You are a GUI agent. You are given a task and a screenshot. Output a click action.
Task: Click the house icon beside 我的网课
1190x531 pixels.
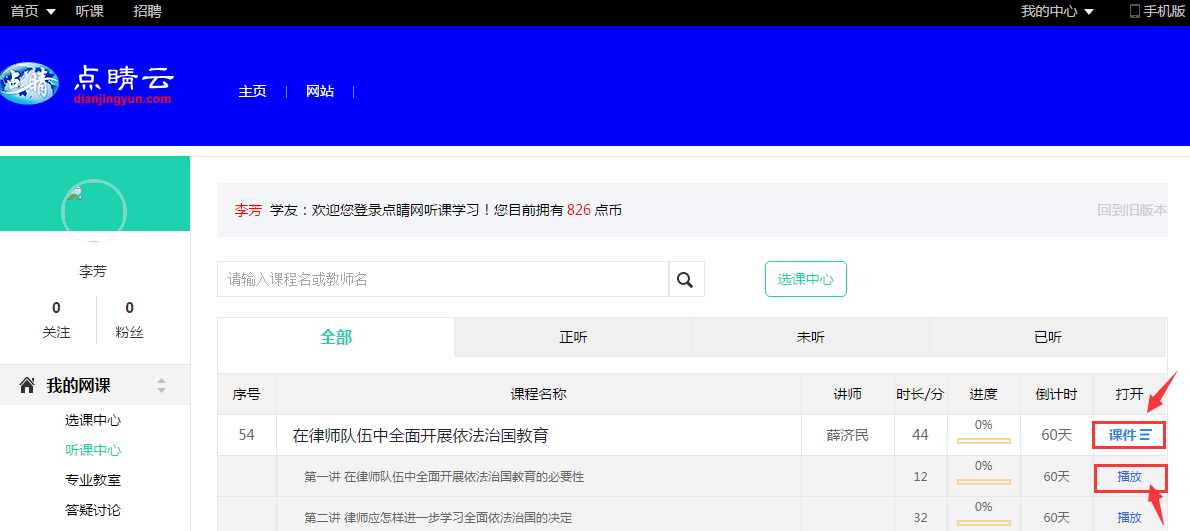pyautogui.click(x=27, y=386)
